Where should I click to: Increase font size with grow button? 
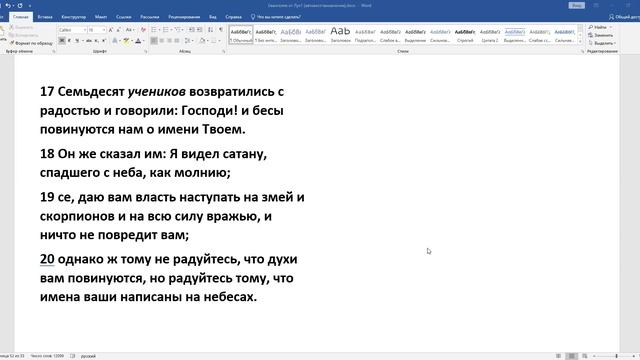coord(111,30)
